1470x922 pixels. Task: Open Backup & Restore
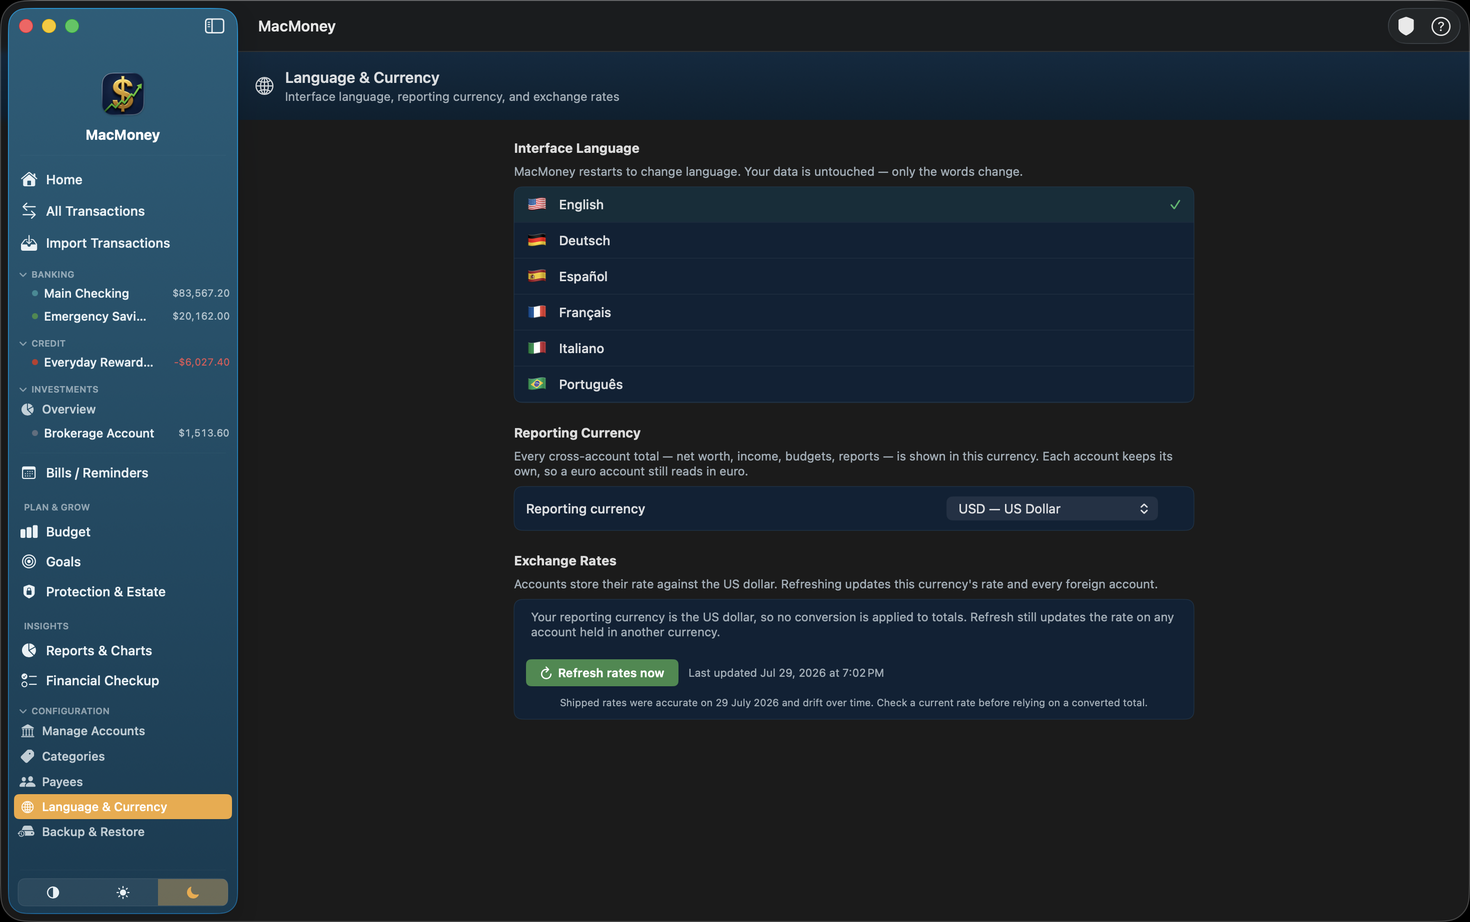(123, 832)
